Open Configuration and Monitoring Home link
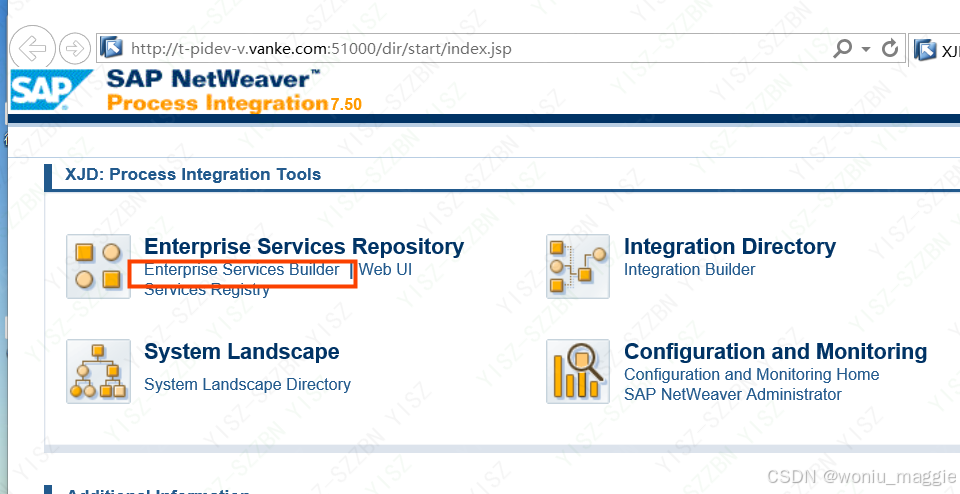Screen dimensions: 960x494 (751, 374)
